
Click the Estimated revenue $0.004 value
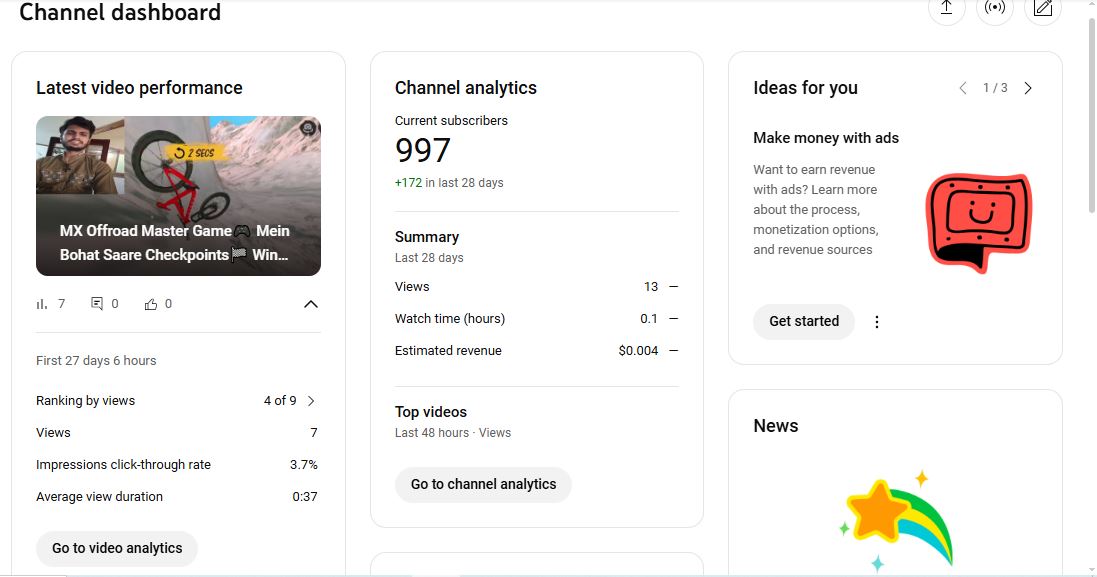[x=638, y=351]
